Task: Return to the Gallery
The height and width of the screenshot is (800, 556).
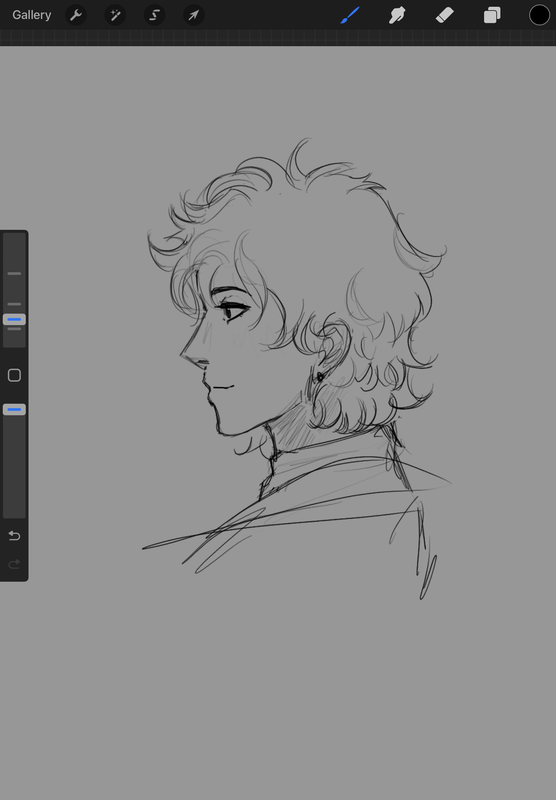Action: tap(32, 15)
